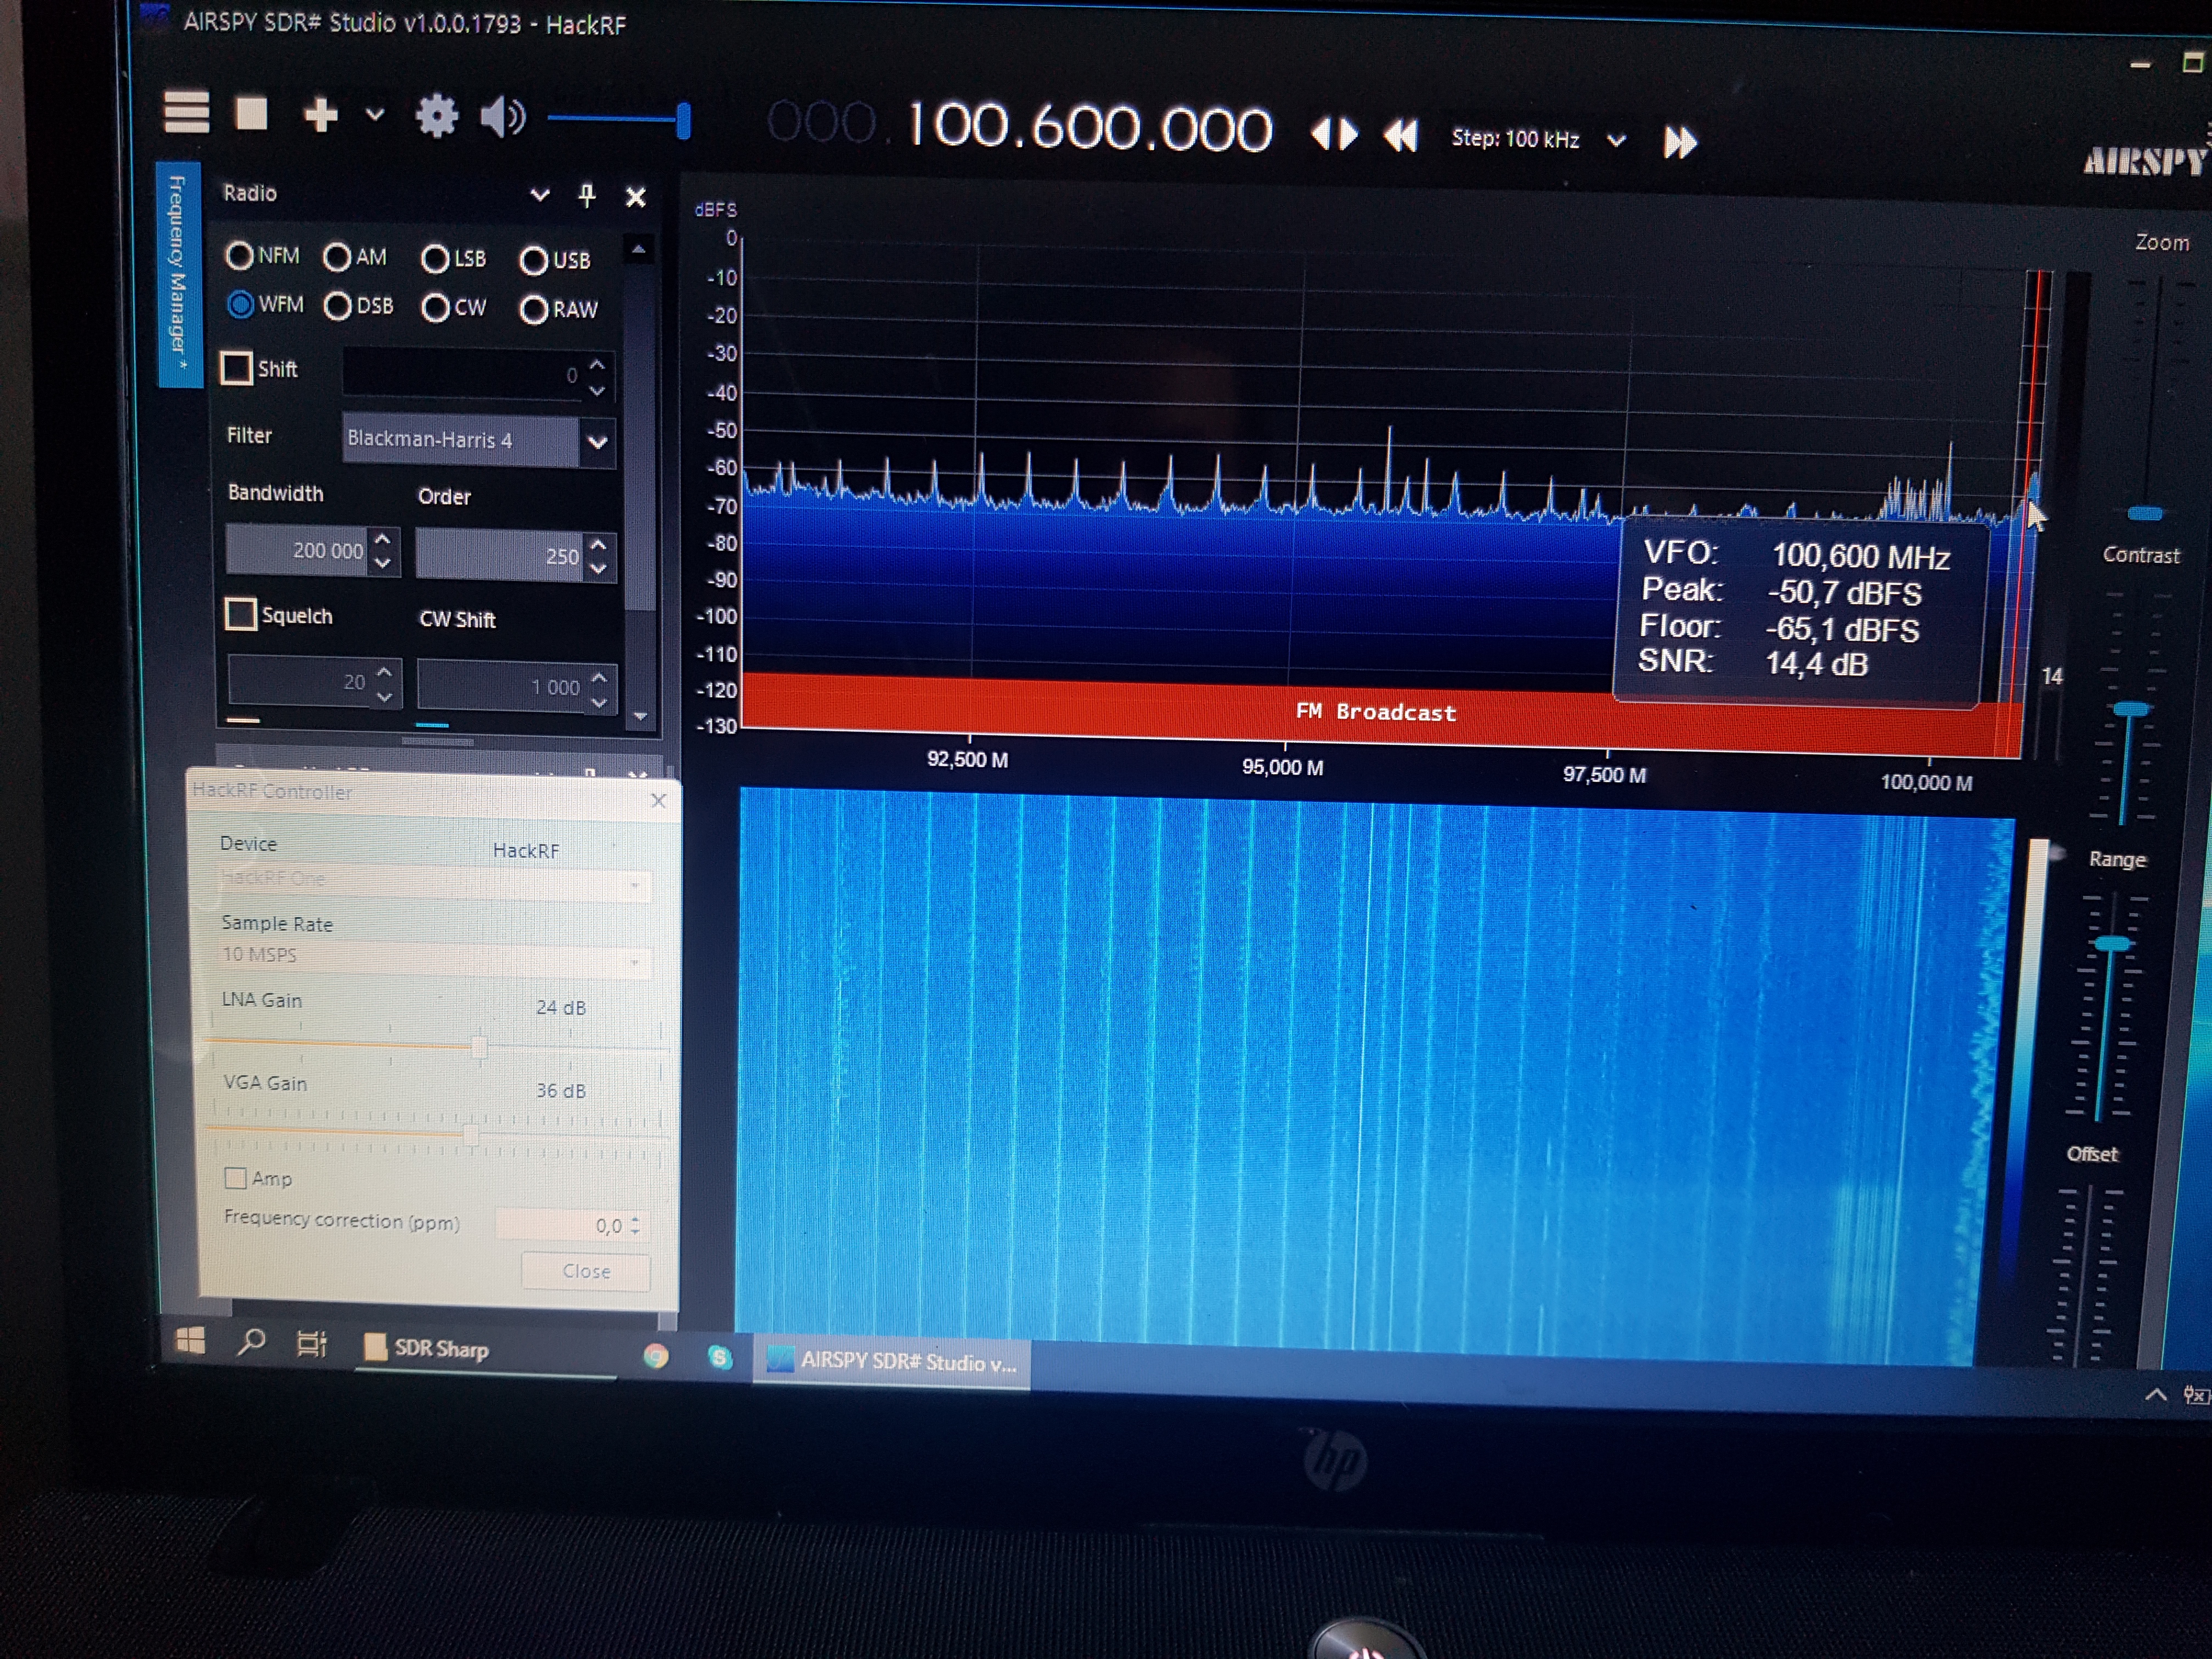Open the Windows Start menu

coord(190,1340)
